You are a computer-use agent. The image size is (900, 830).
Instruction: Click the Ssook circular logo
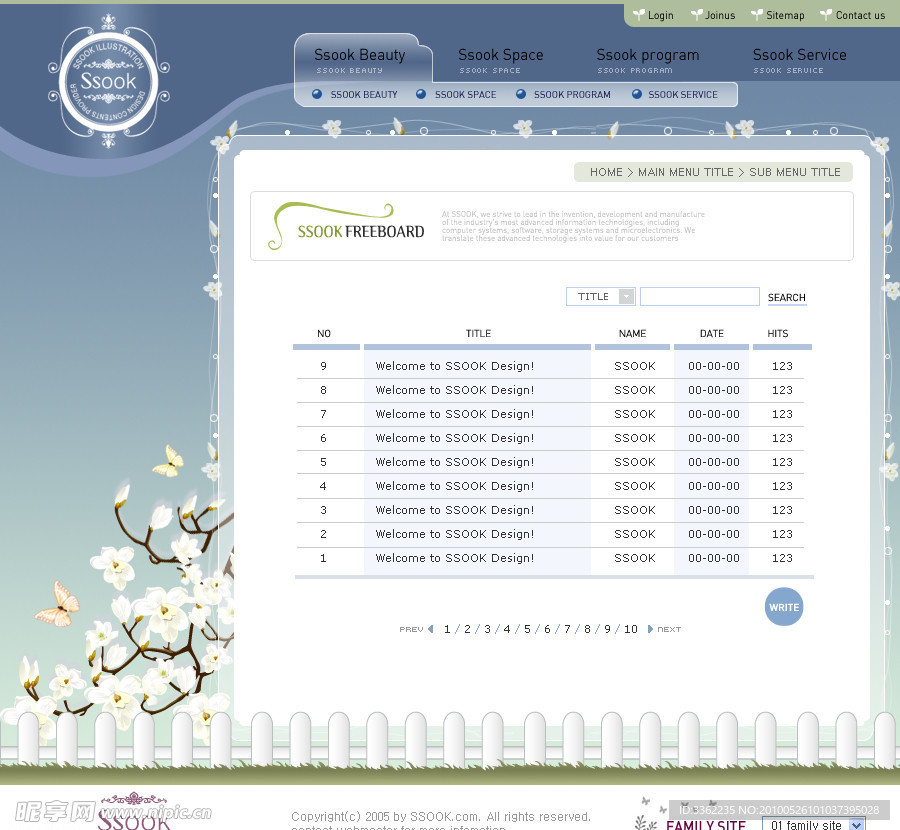pos(109,81)
